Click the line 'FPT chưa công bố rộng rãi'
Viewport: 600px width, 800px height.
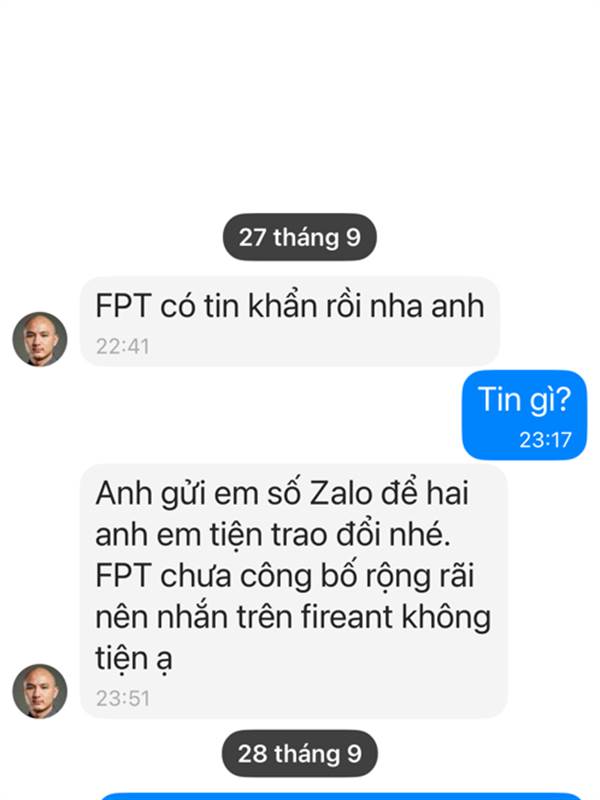pos(285,577)
